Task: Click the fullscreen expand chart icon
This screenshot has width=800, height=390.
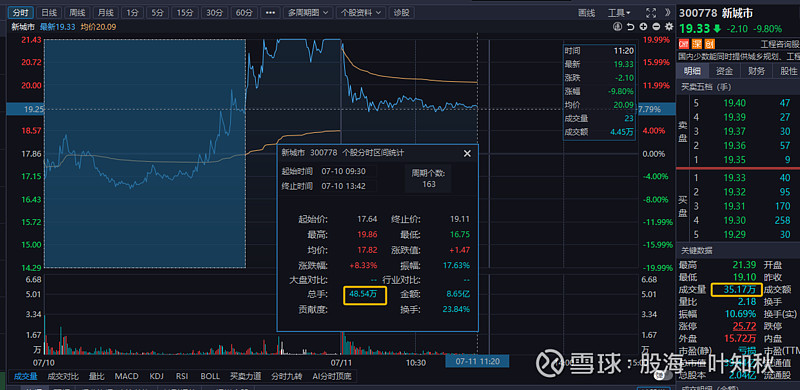Action: (651, 13)
